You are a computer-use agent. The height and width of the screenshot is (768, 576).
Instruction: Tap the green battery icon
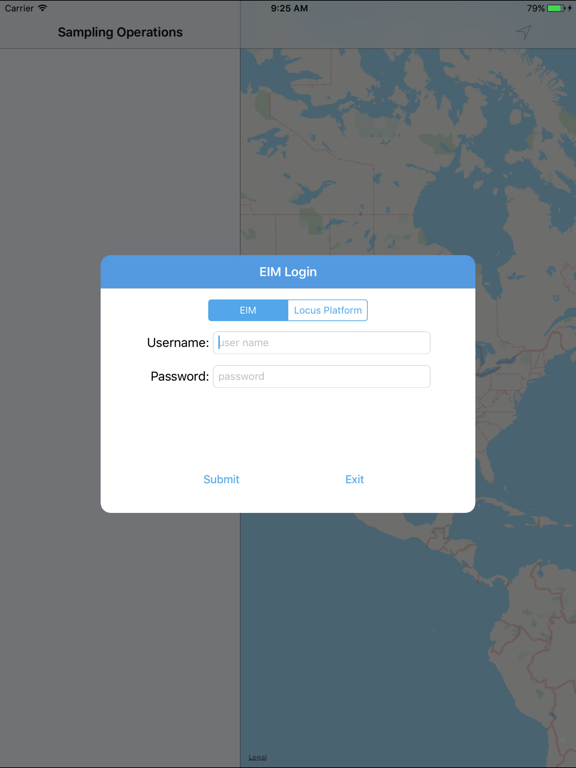[556, 8]
